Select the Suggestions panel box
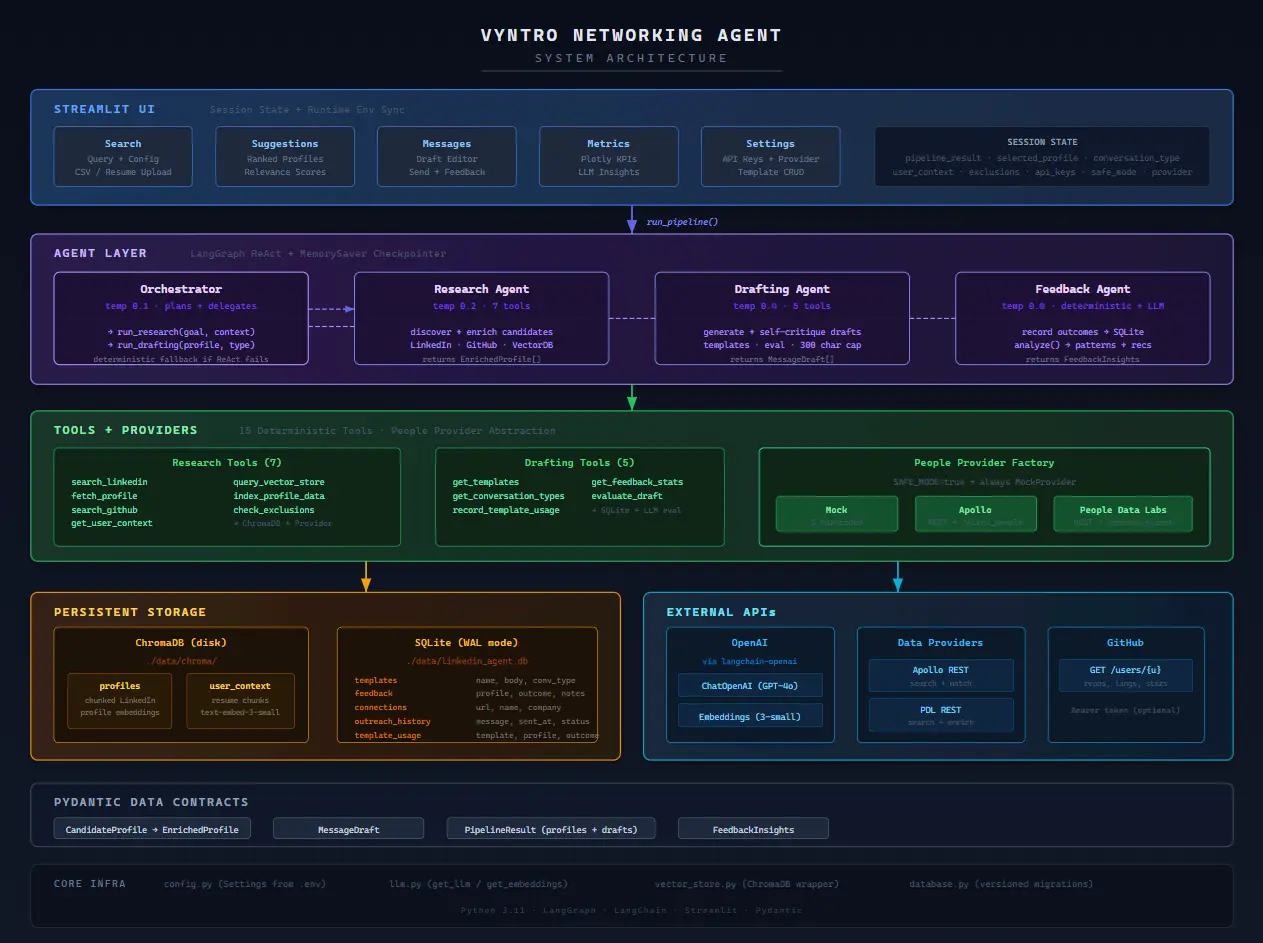Image resolution: width=1263 pixels, height=943 pixels. coord(285,157)
